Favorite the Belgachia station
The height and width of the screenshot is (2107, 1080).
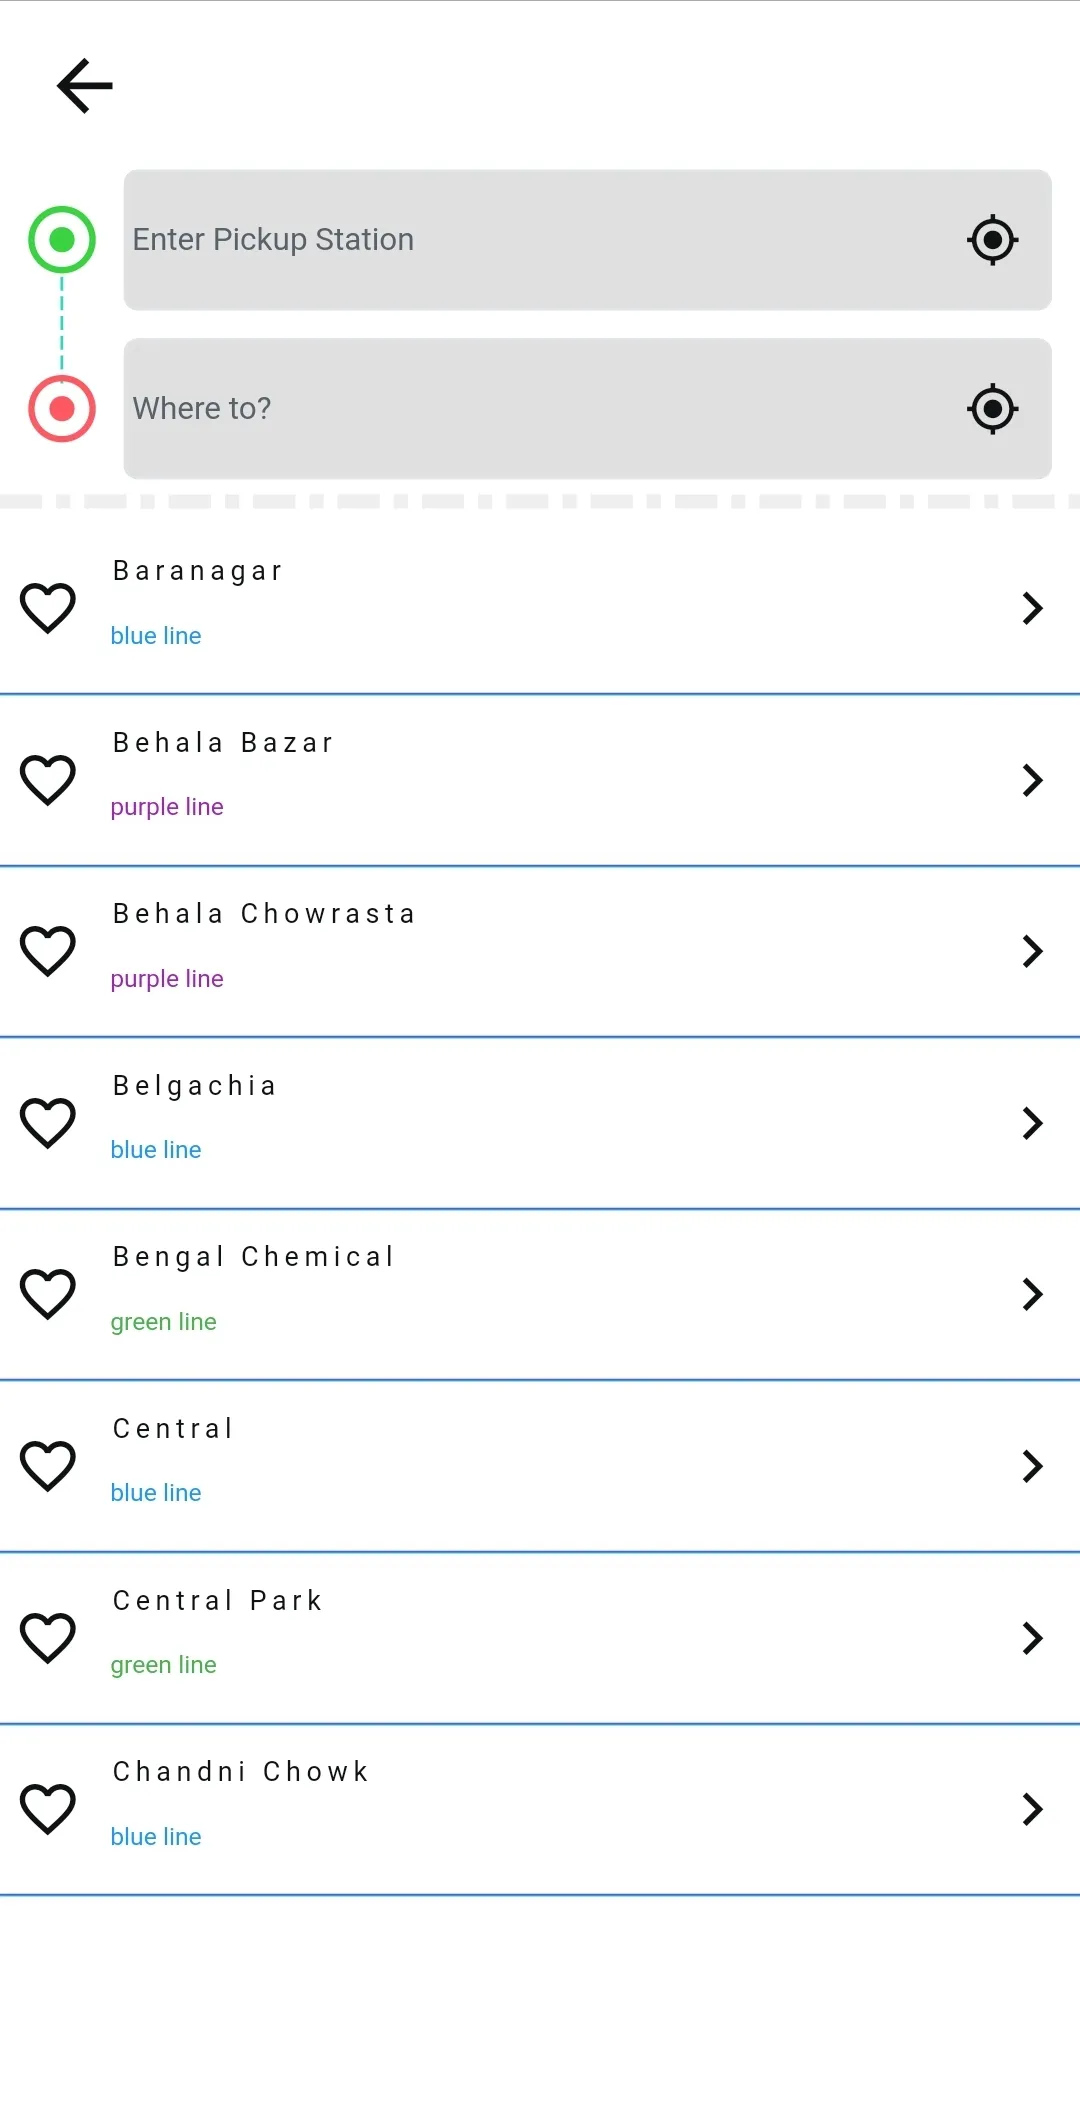48,1123
